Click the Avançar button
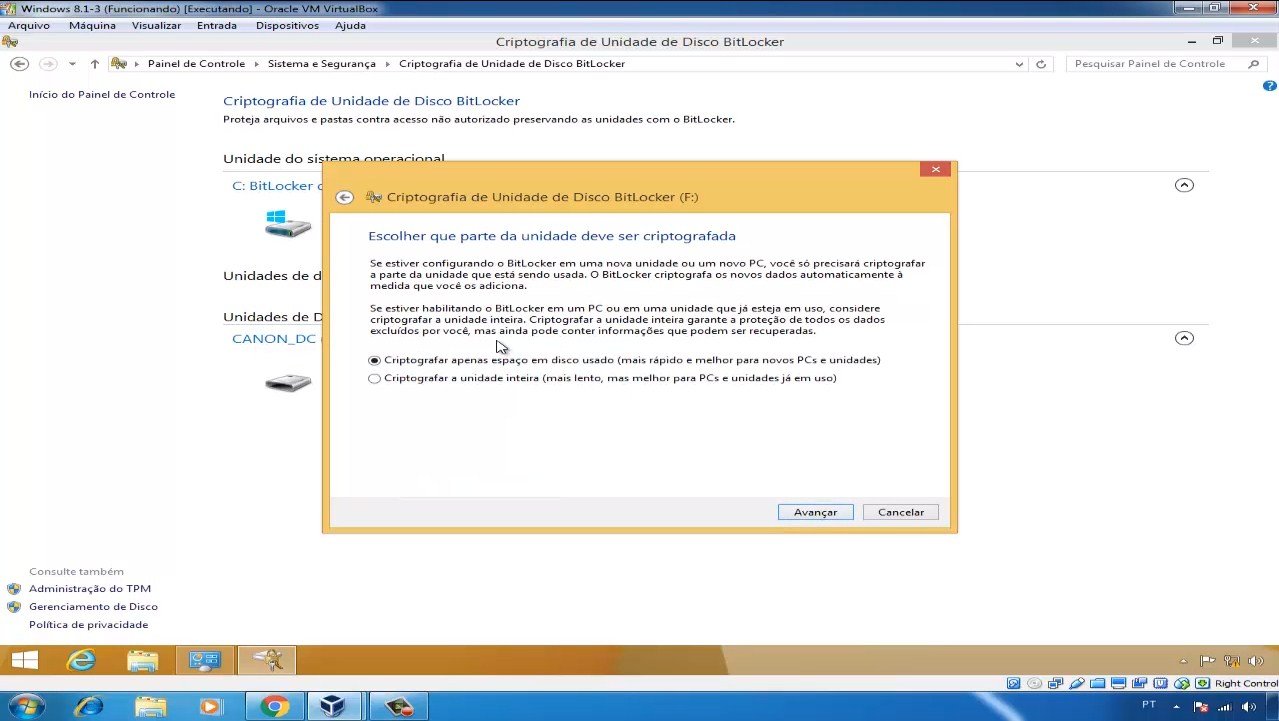Viewport: 1279px width, 721px height. tap(816, 512)
